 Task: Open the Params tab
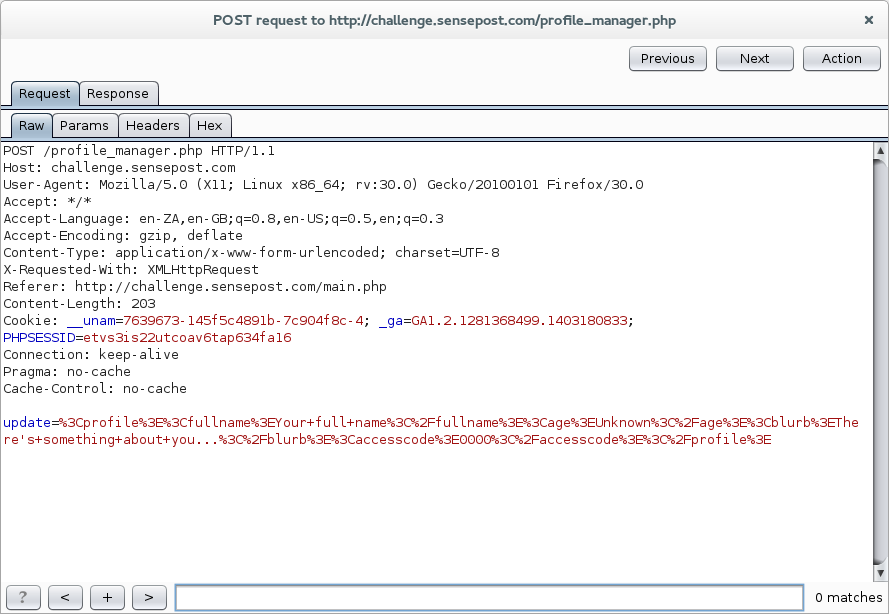click(84, 126)
